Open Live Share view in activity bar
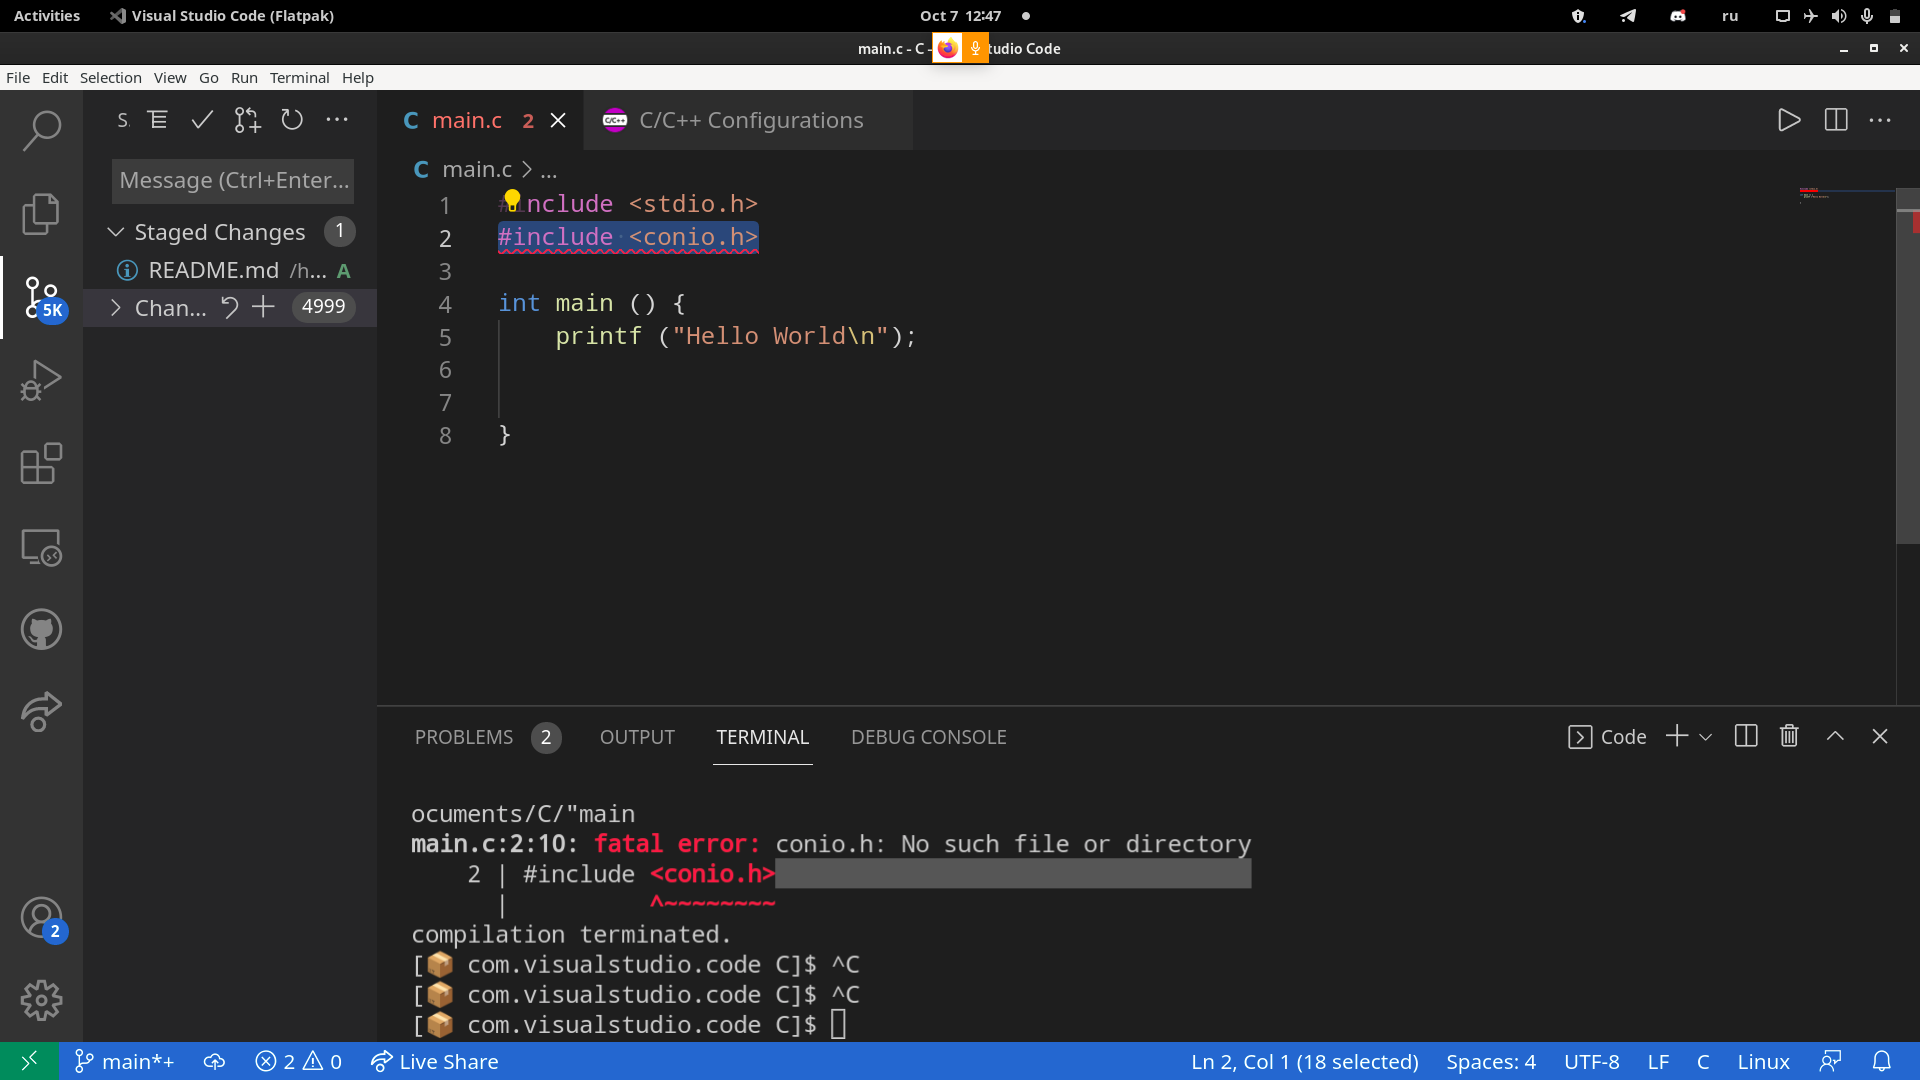The height and width of the screenshot is (1080, 1920). [x=41, y=713]
